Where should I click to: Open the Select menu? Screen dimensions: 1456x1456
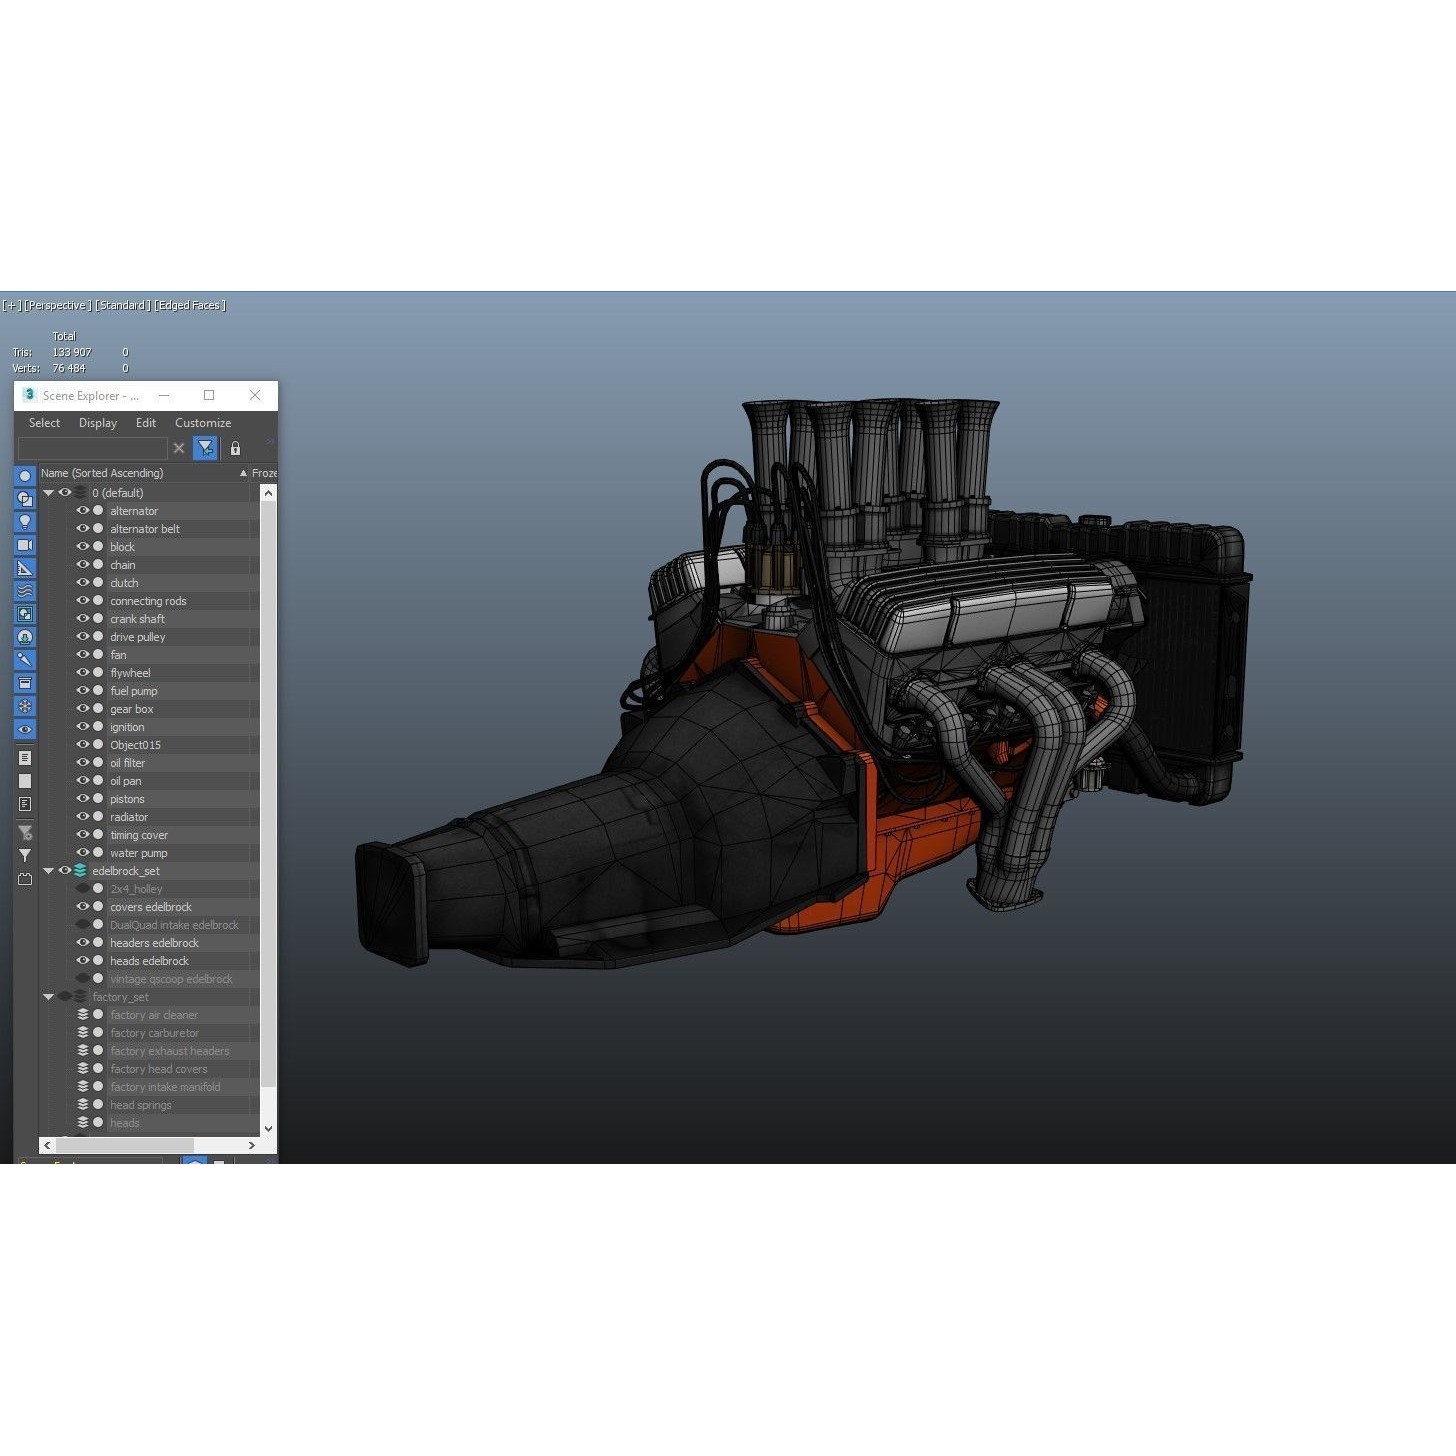[x=44, y=423]
